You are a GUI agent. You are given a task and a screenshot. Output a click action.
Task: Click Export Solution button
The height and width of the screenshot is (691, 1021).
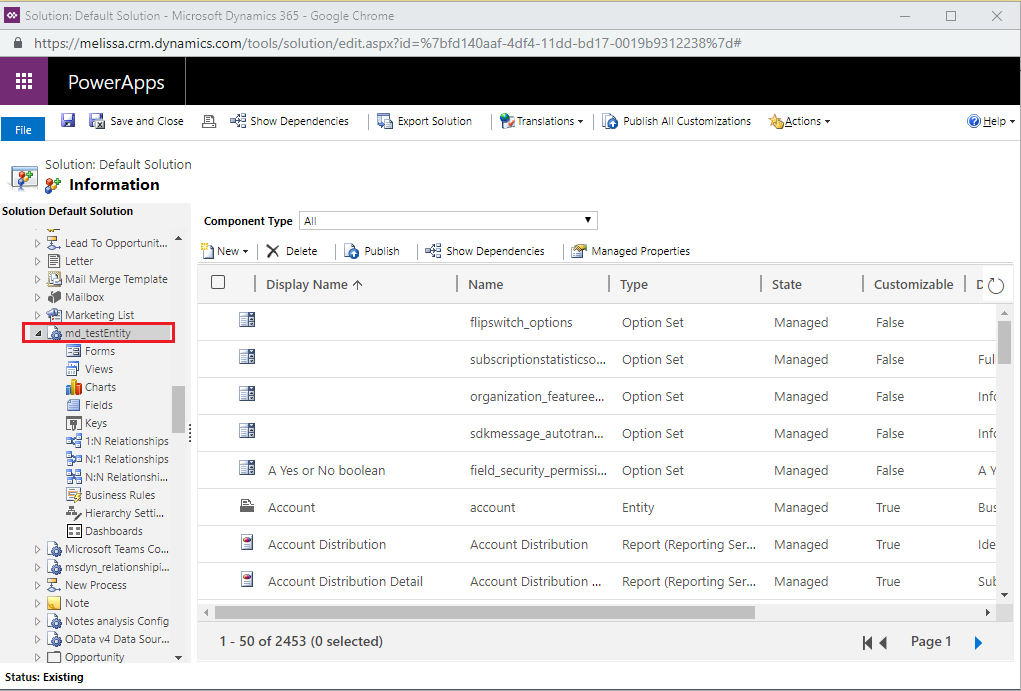click(x=425, y=121)
